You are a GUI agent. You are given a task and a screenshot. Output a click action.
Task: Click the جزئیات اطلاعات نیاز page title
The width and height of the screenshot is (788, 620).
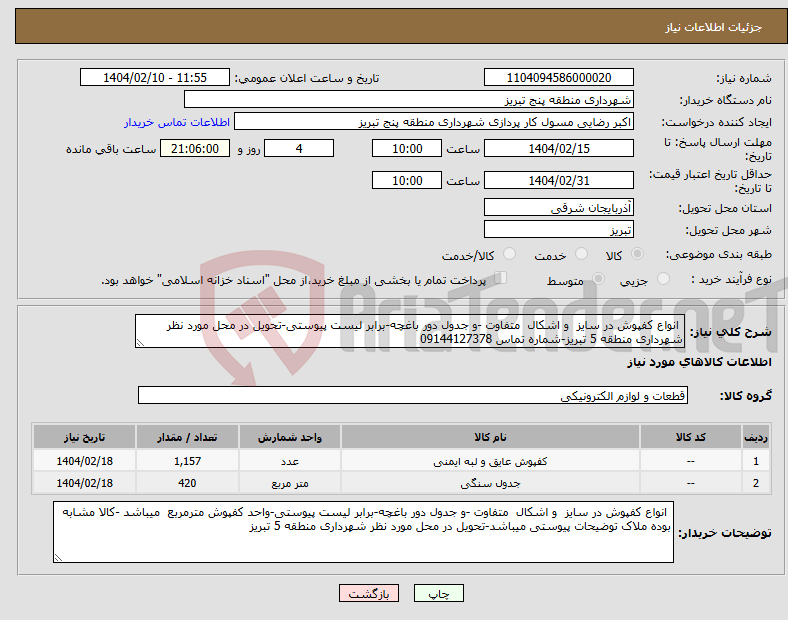[x=714, y=27]
